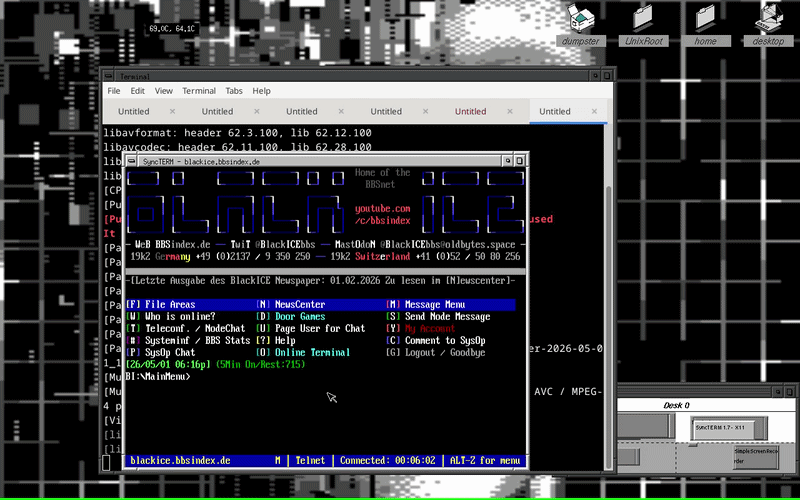Select NewsCenter in BBS menu
Image resolution: width=800 pixels, height=500 pixels.
(x=291, y=305)
